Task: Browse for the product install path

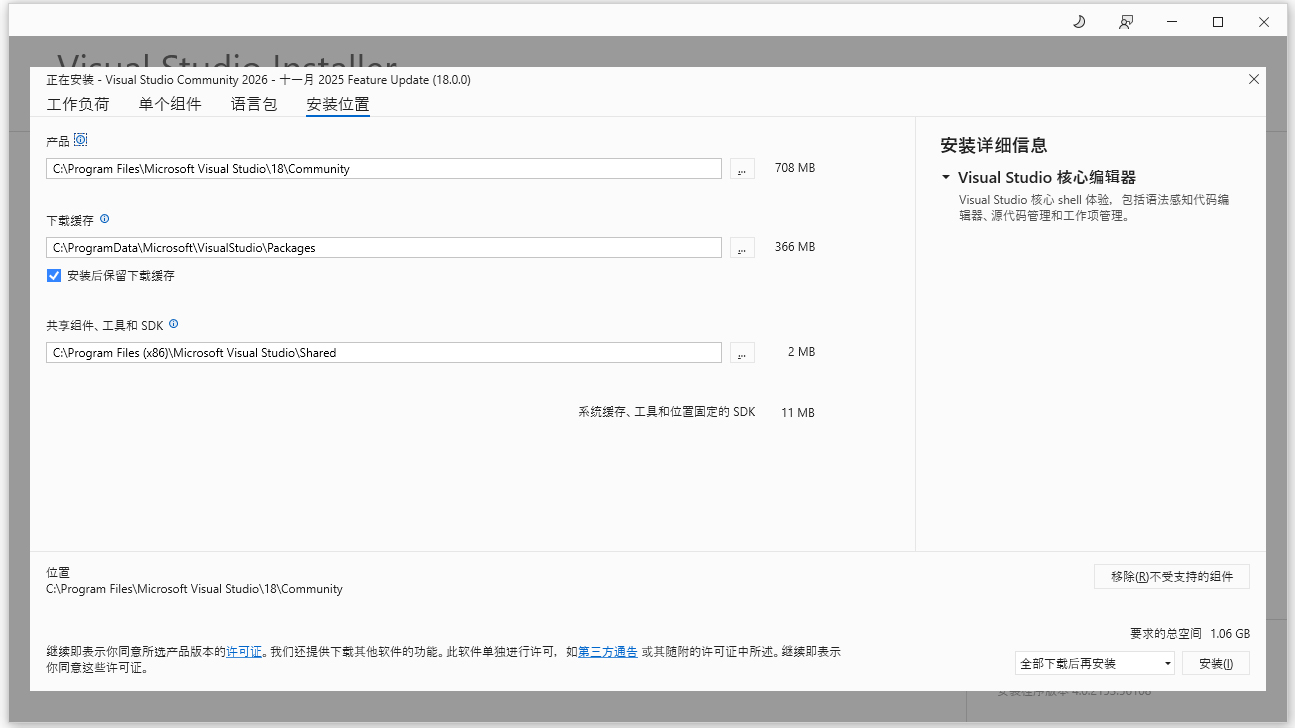Action: [x=741, y=168]
